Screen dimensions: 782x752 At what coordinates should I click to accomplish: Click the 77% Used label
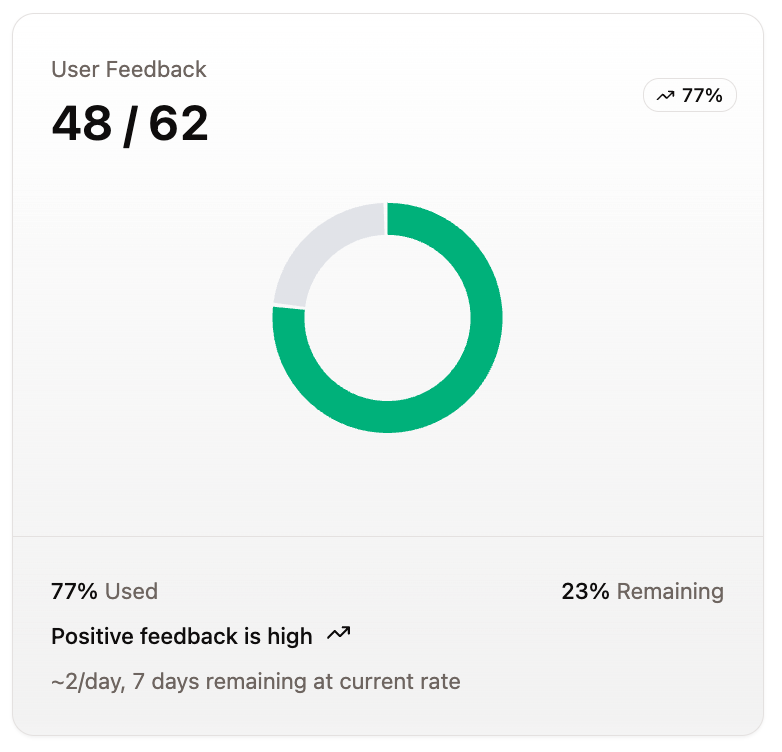pos(104,591)
